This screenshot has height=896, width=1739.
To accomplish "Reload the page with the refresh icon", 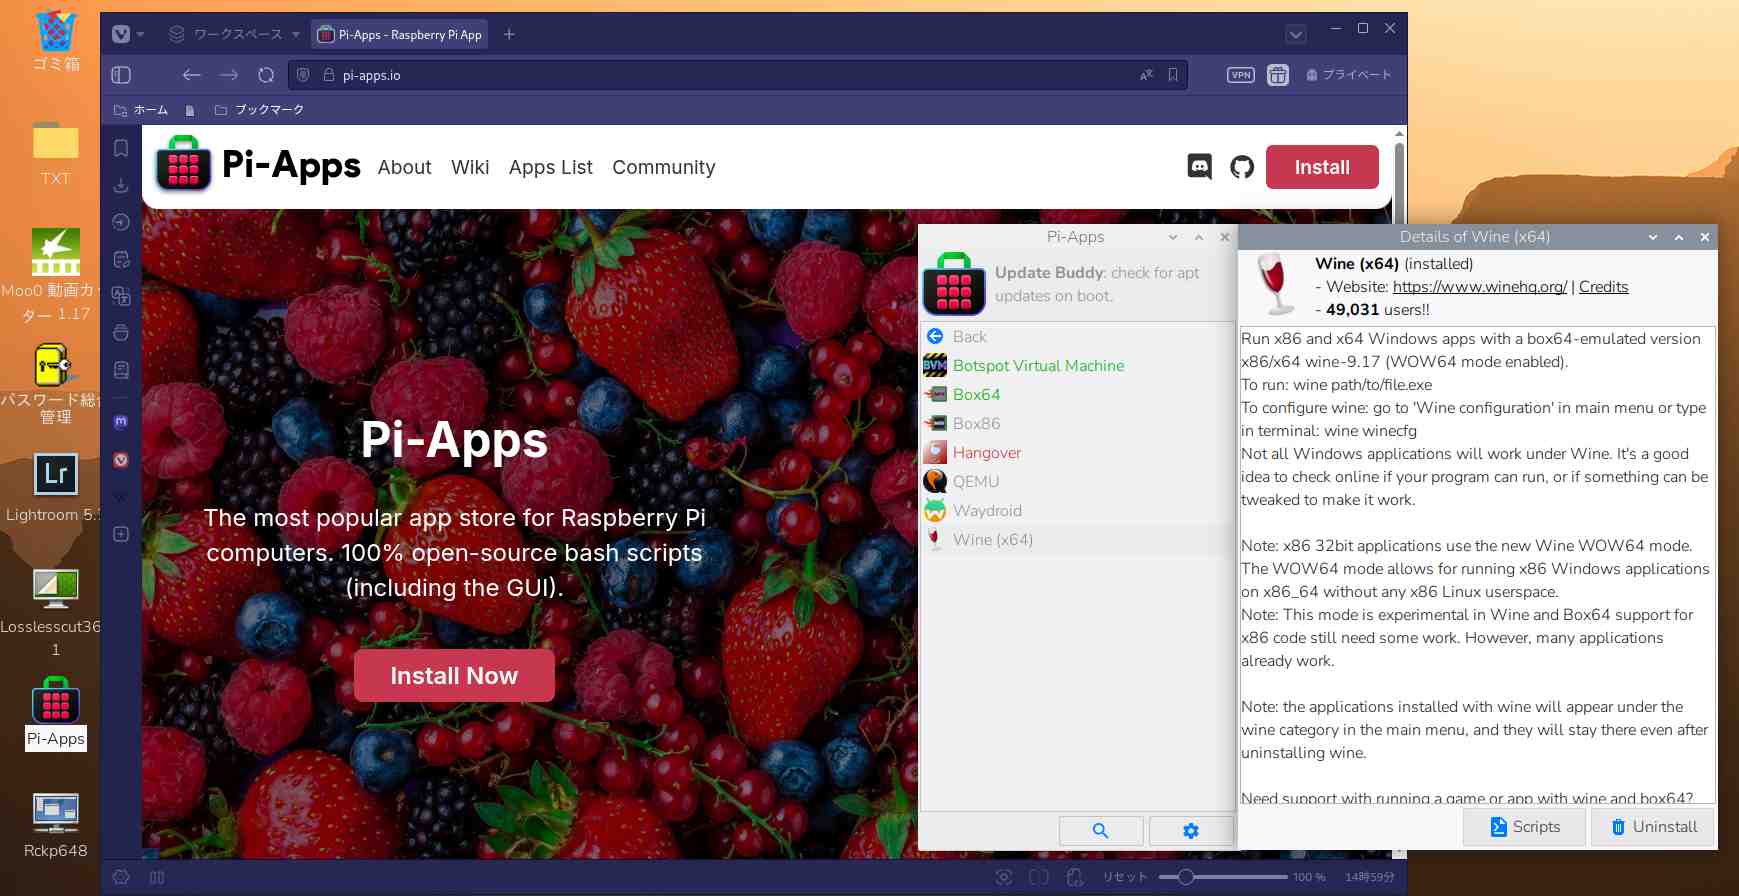I will (266, 75).
